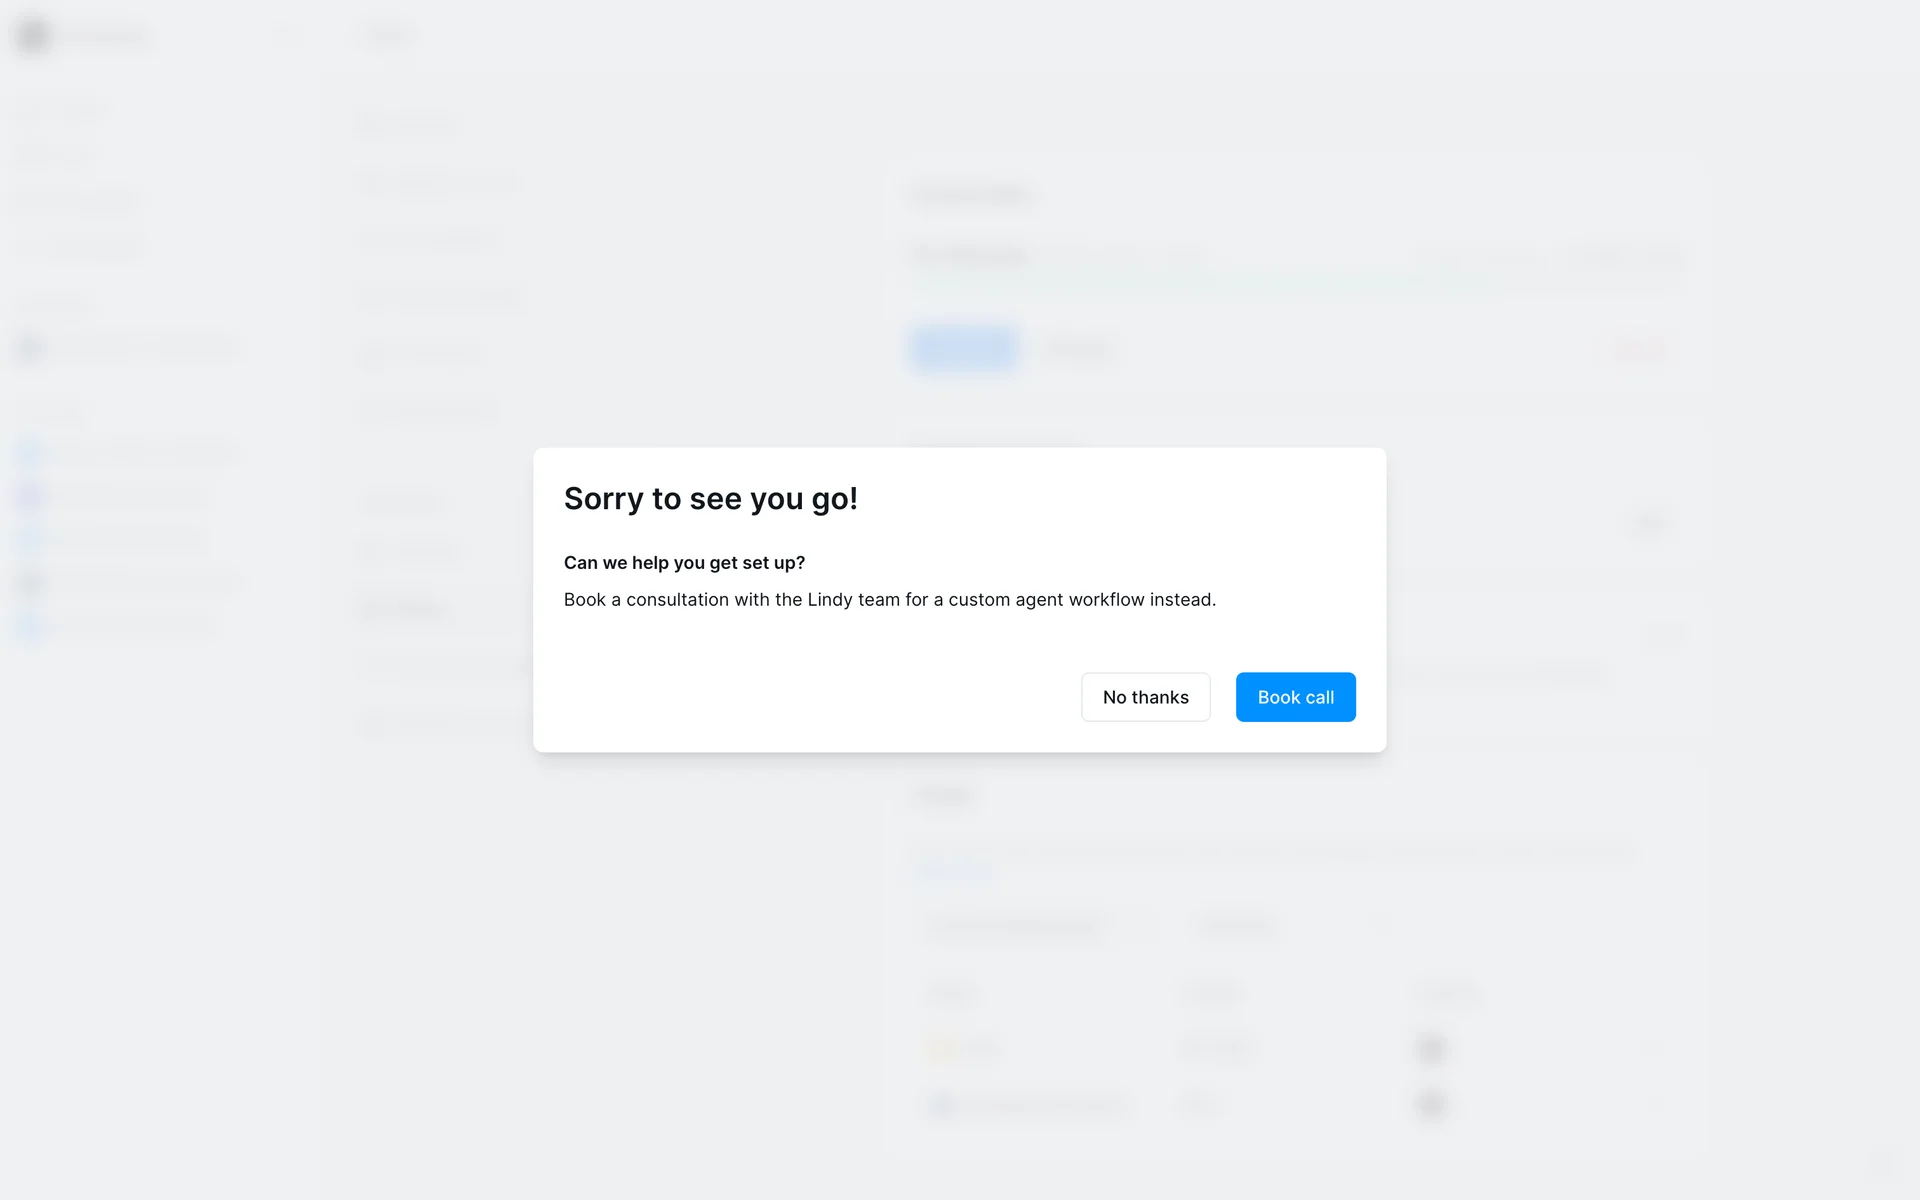The image size is (1920, 1200).
Task: Click the blue Book call button
Action: pyautogui.click(x=1295, y=697)
